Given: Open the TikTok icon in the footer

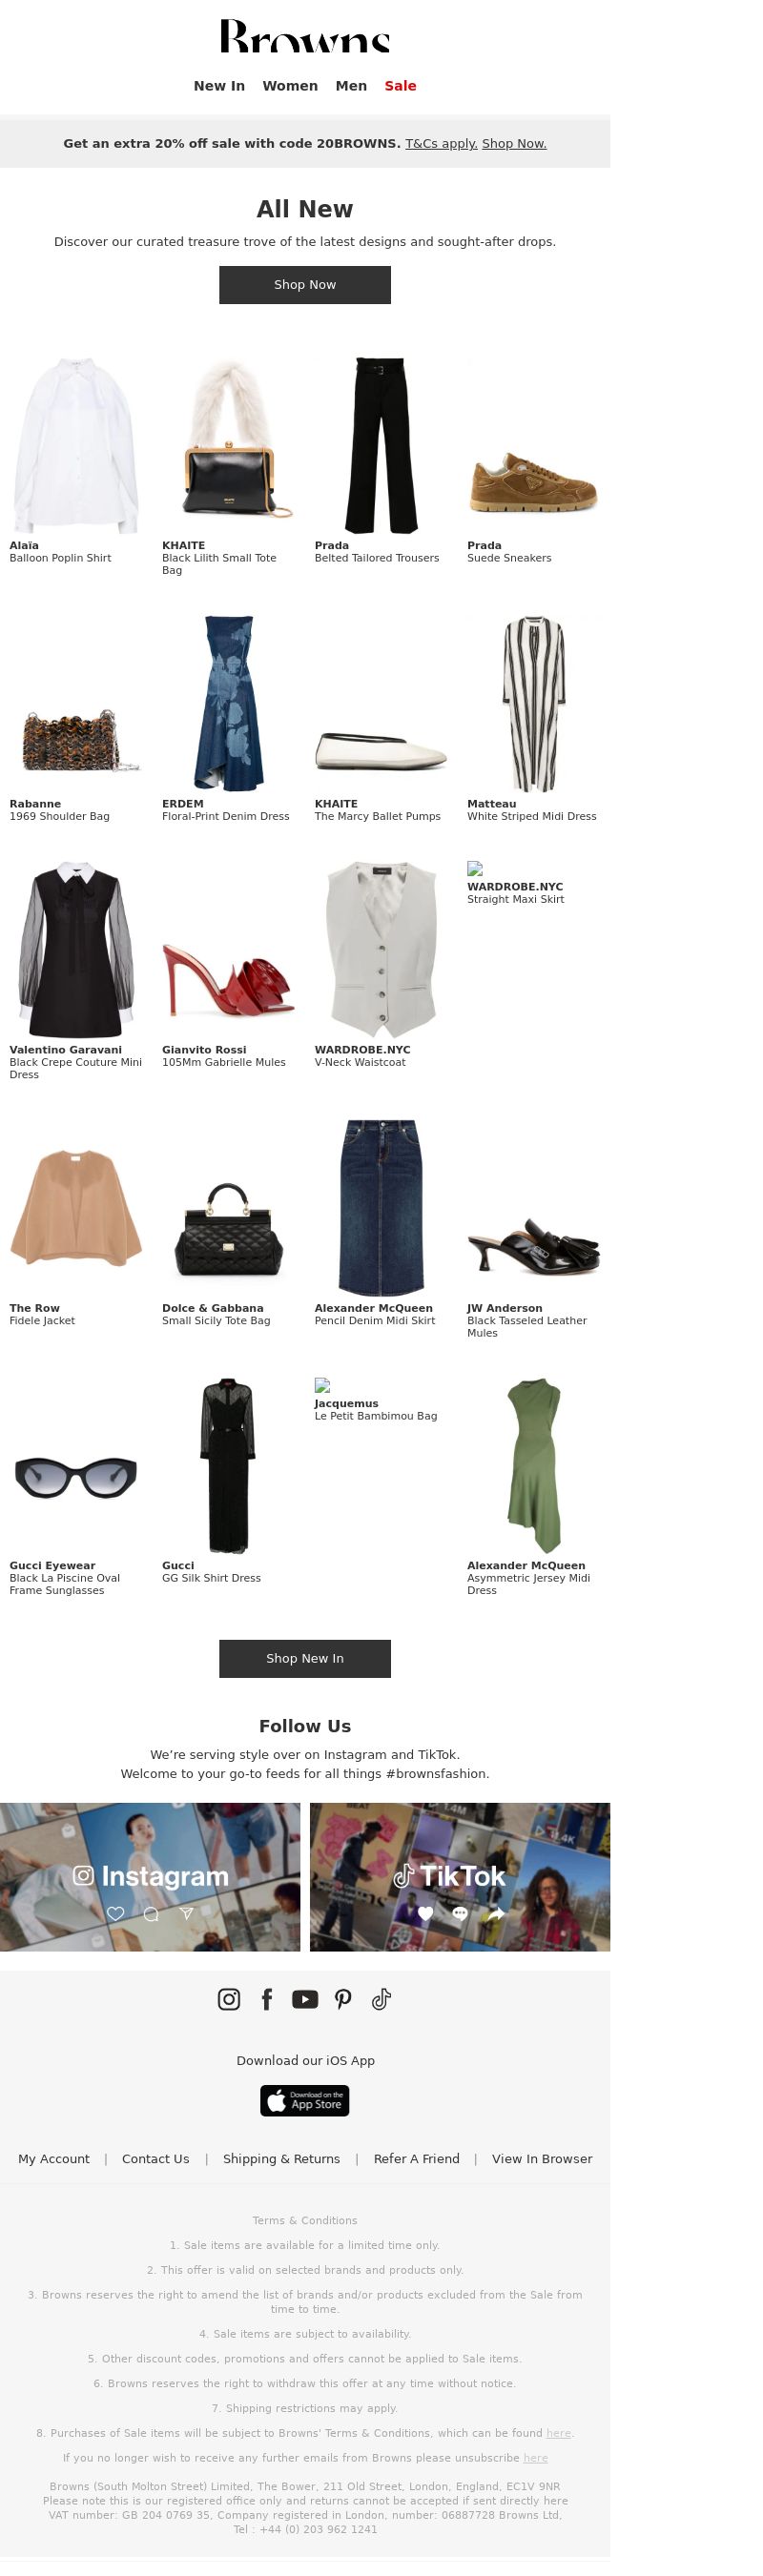Looking at the screenshot, I should pyautogui.click(x=381, y=1999).
